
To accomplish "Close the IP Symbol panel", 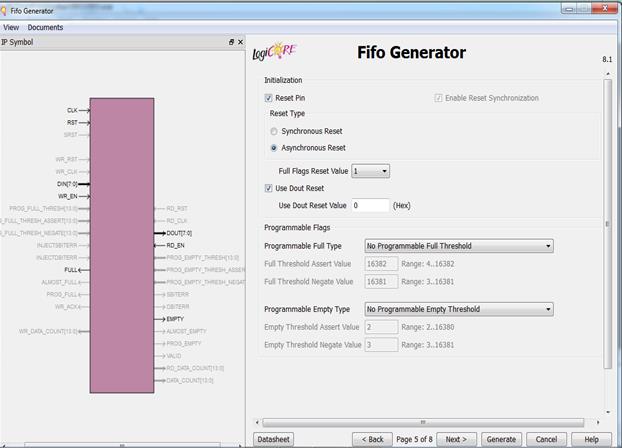I will point(240,42).
